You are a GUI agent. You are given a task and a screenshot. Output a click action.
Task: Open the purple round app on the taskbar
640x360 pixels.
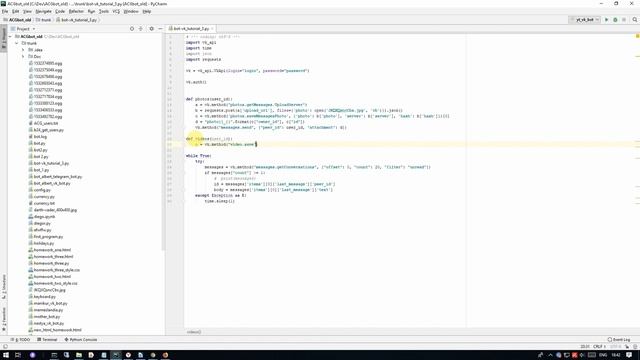coord(33,355)
